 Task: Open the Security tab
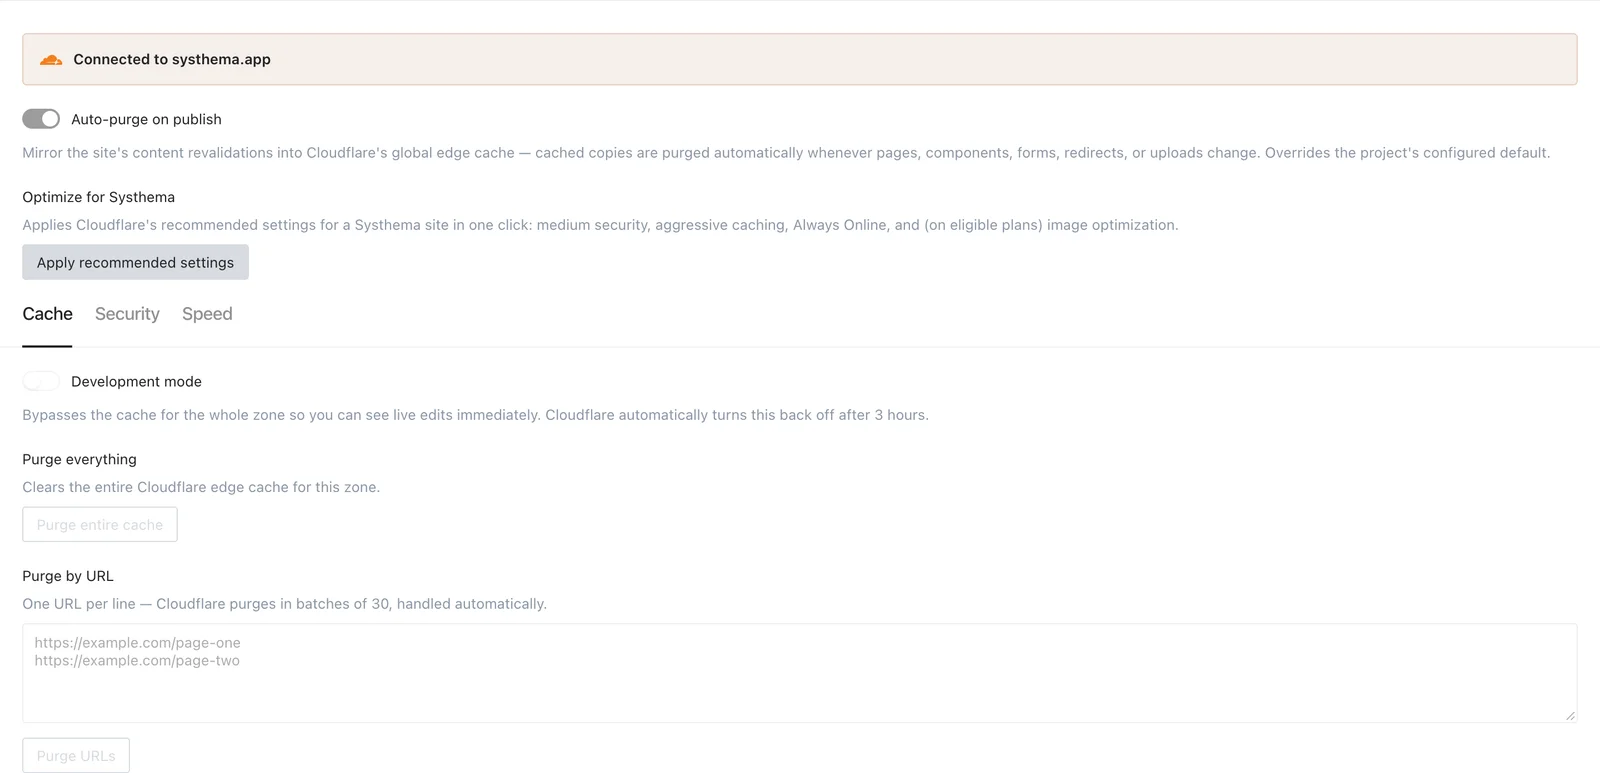click(x=127, y=314)
